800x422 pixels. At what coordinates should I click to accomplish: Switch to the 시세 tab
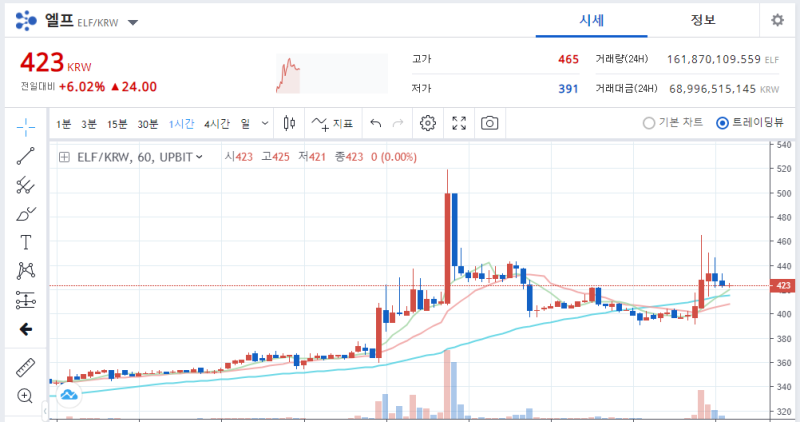(x=591, y=20)
